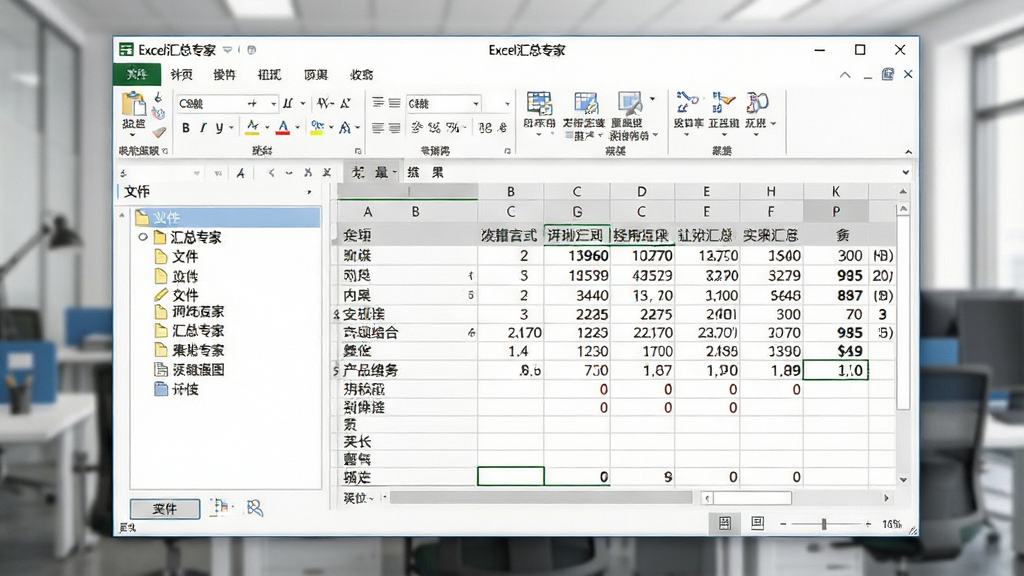Click the zoom in plus button
1024x576 pixels.
pyautogui.click(x=868, y=524)
